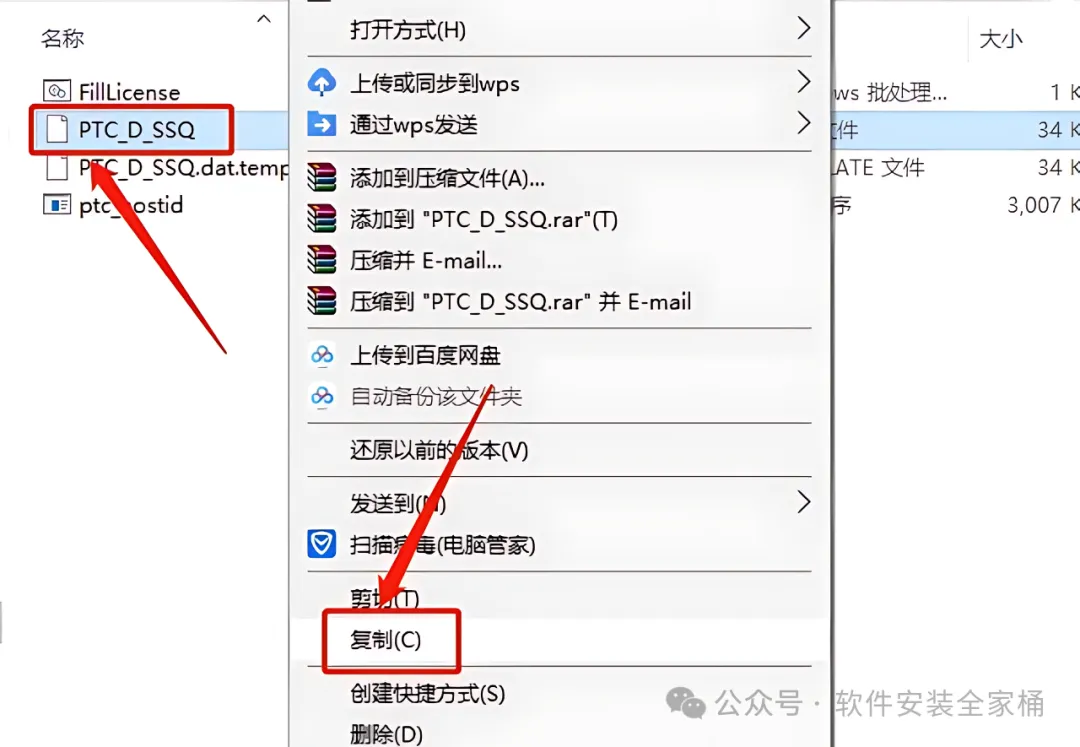Expand the 发送到 submenu arrow
1080x747 pixels.
point(803,502)
